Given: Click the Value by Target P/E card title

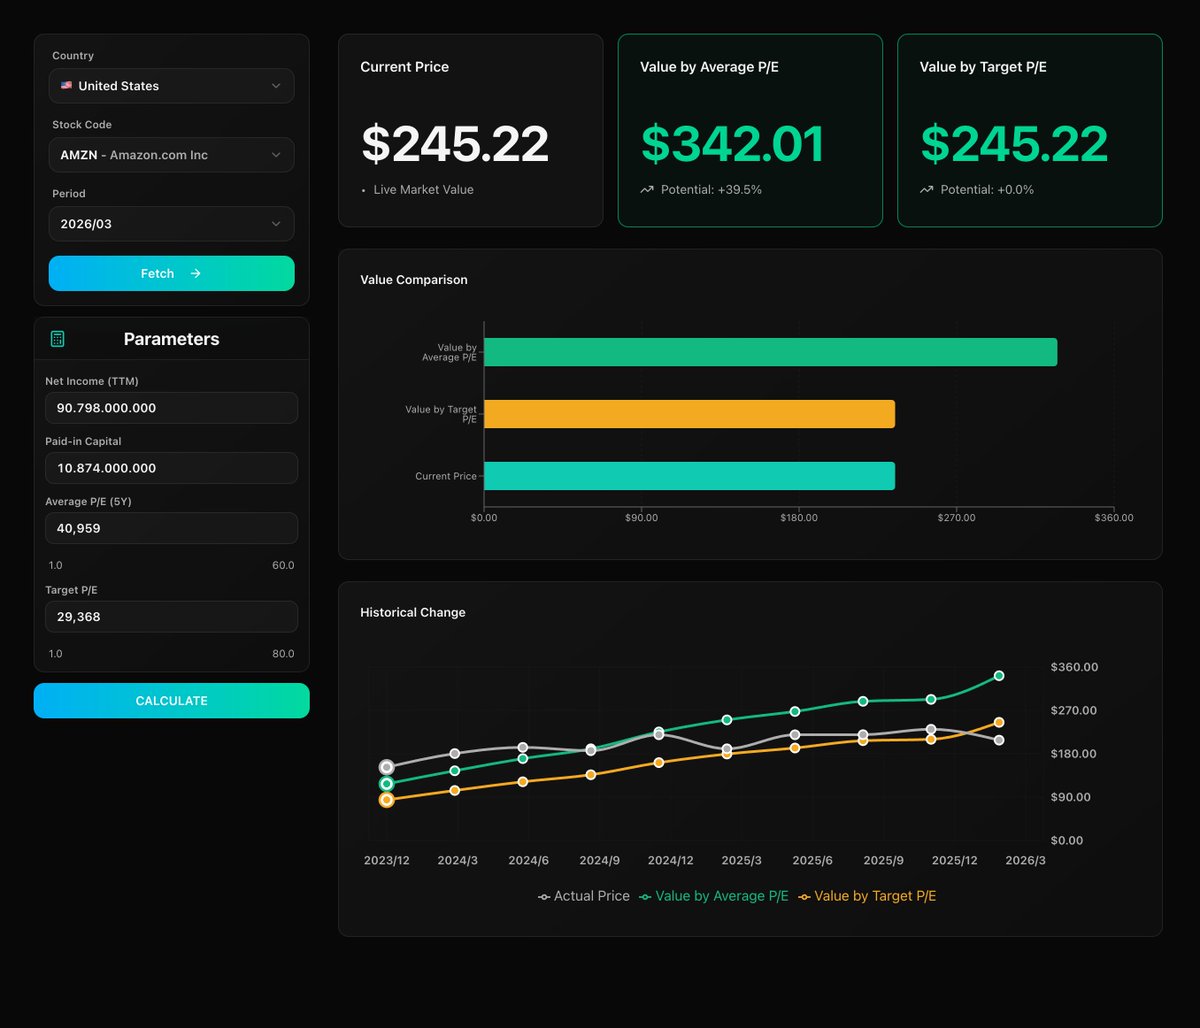Looking at the screenshot, I should 983,67.
